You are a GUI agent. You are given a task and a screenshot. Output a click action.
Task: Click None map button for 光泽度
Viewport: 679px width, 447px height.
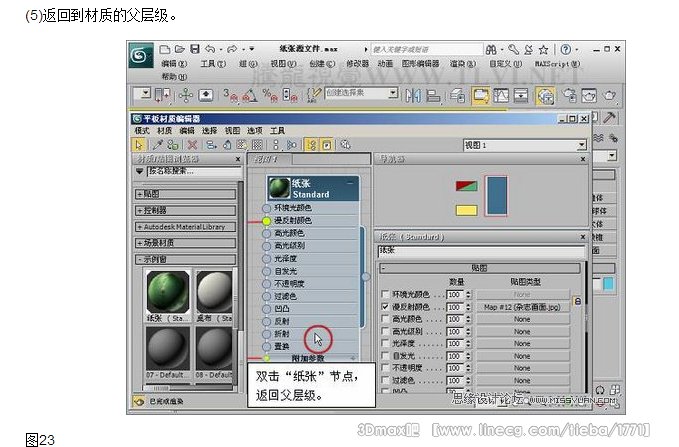coord(522,343)
